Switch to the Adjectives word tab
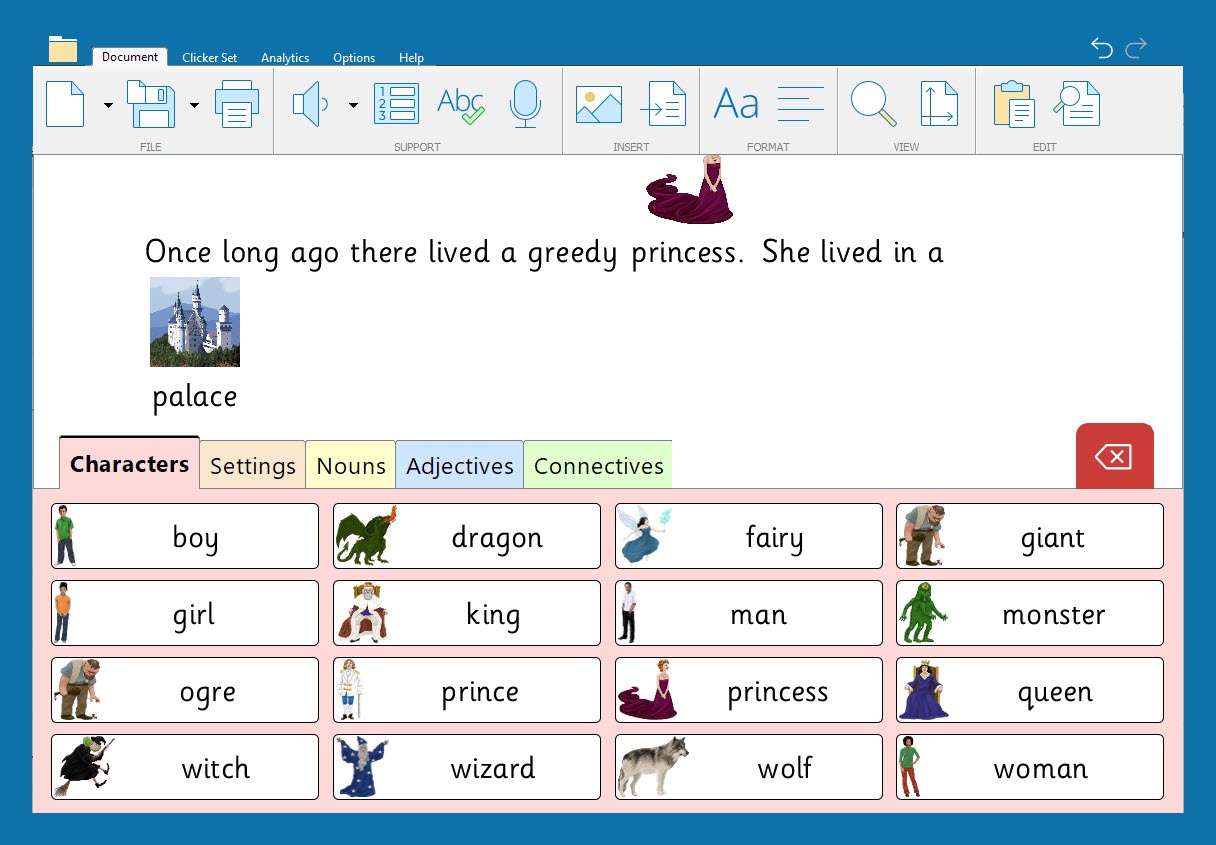The image size is (1216, 845). coord(459,466)
